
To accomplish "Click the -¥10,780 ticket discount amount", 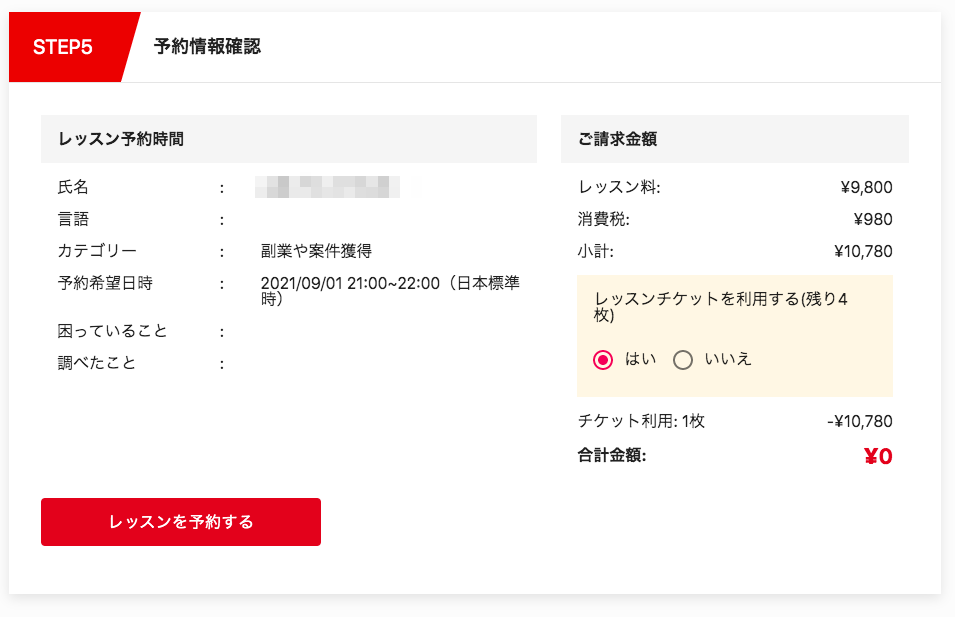I will [860, 421].
